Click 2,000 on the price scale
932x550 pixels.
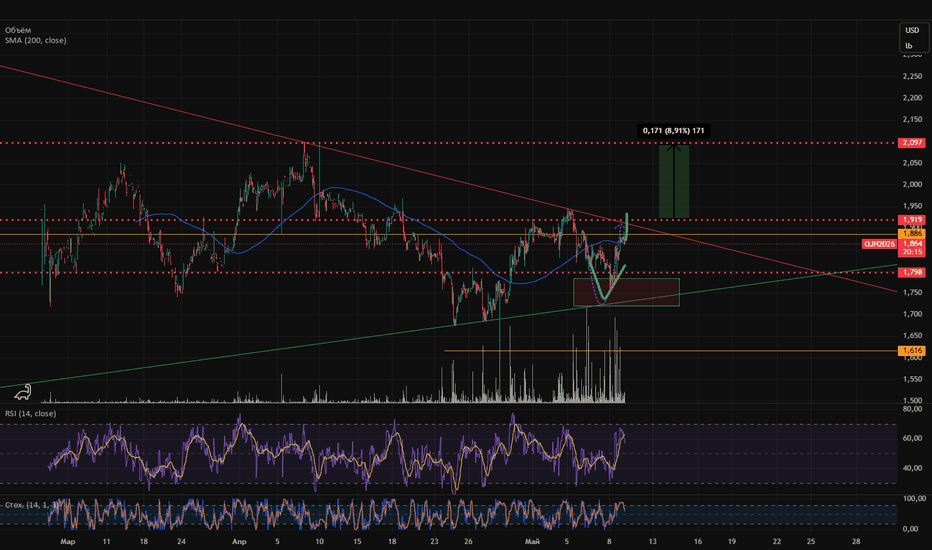(x=912, y=184)
